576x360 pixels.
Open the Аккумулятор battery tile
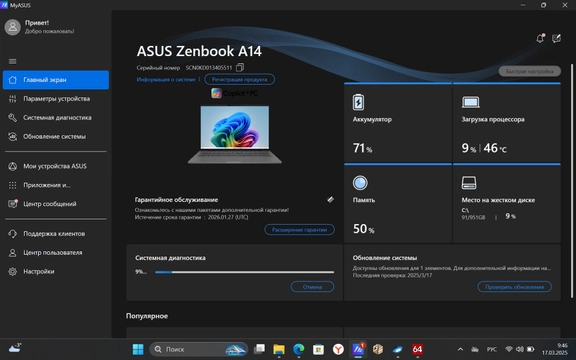pos(398,122)
